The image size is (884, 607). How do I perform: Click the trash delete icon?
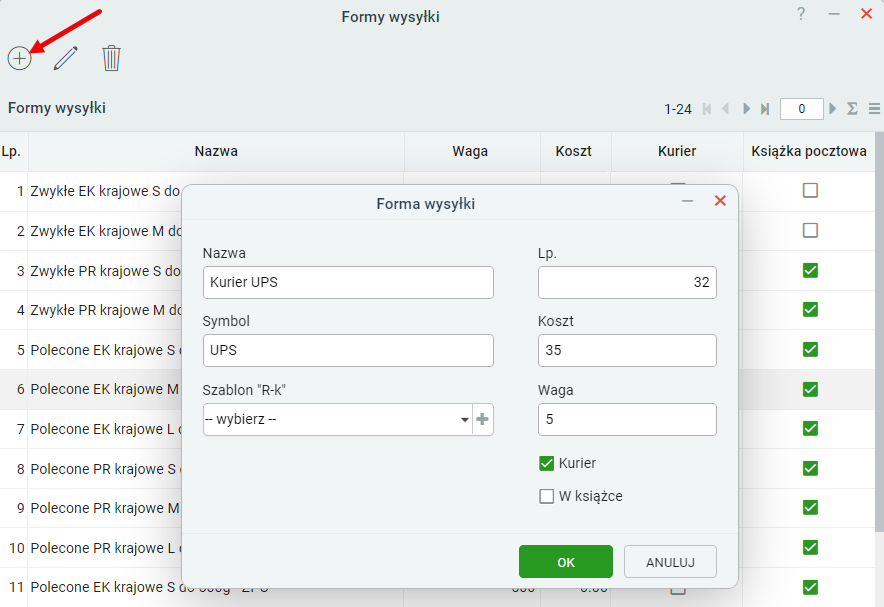pos(111,58)
